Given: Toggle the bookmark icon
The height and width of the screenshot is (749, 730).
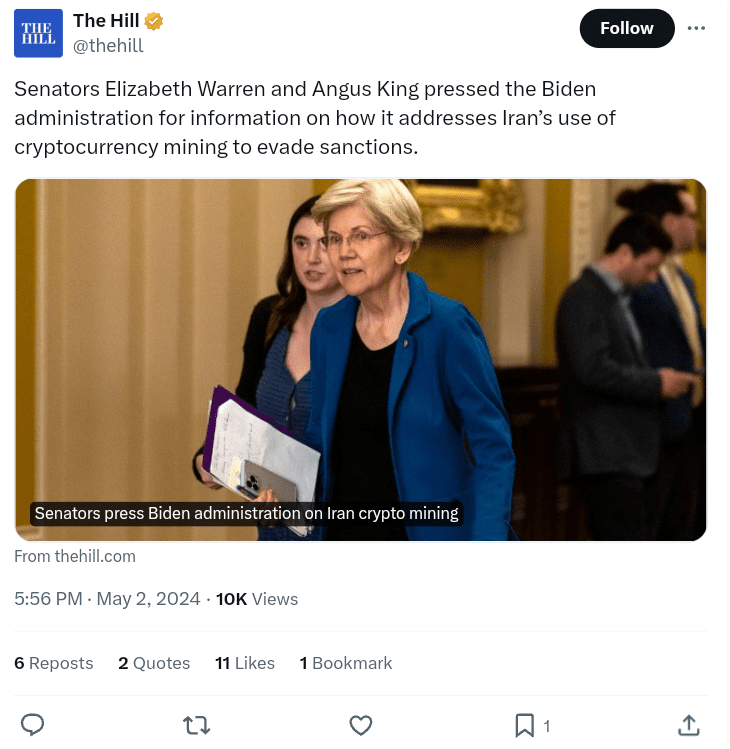Looking at the screenshot, I should coord(524,725).
